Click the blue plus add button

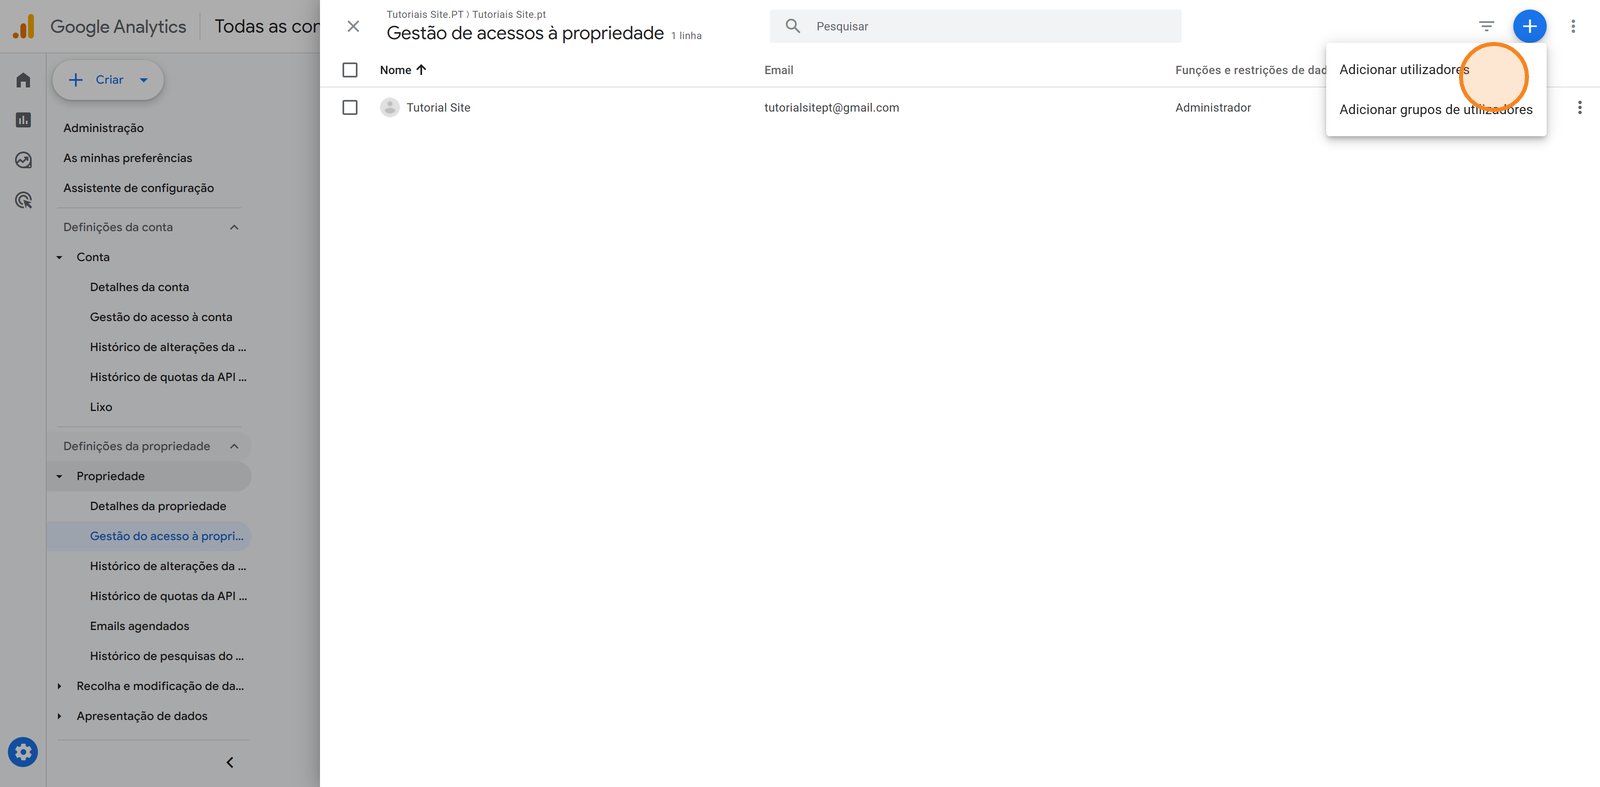[1529, 26]
